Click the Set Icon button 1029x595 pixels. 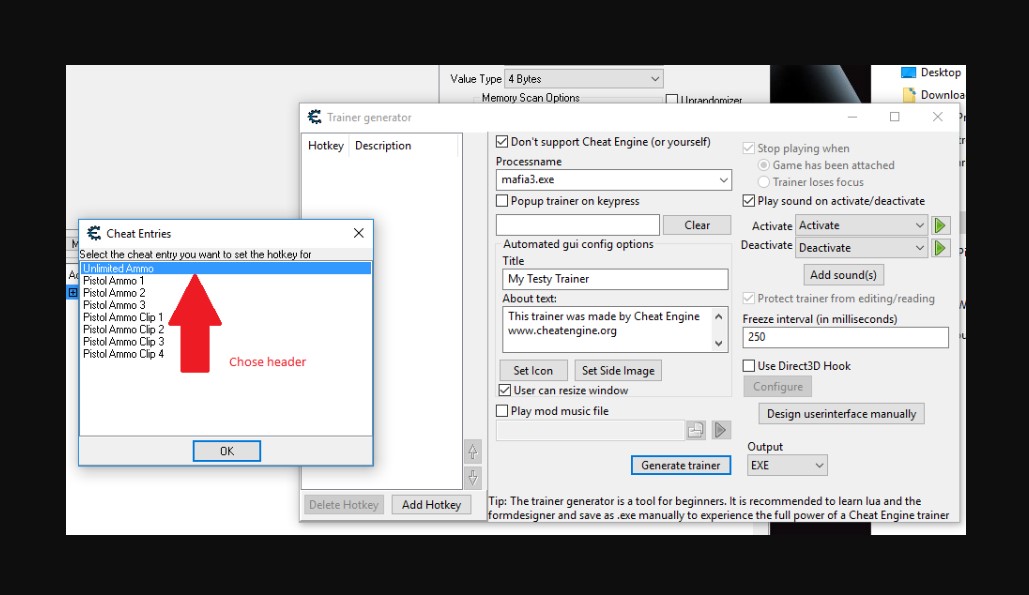[533, 371]
